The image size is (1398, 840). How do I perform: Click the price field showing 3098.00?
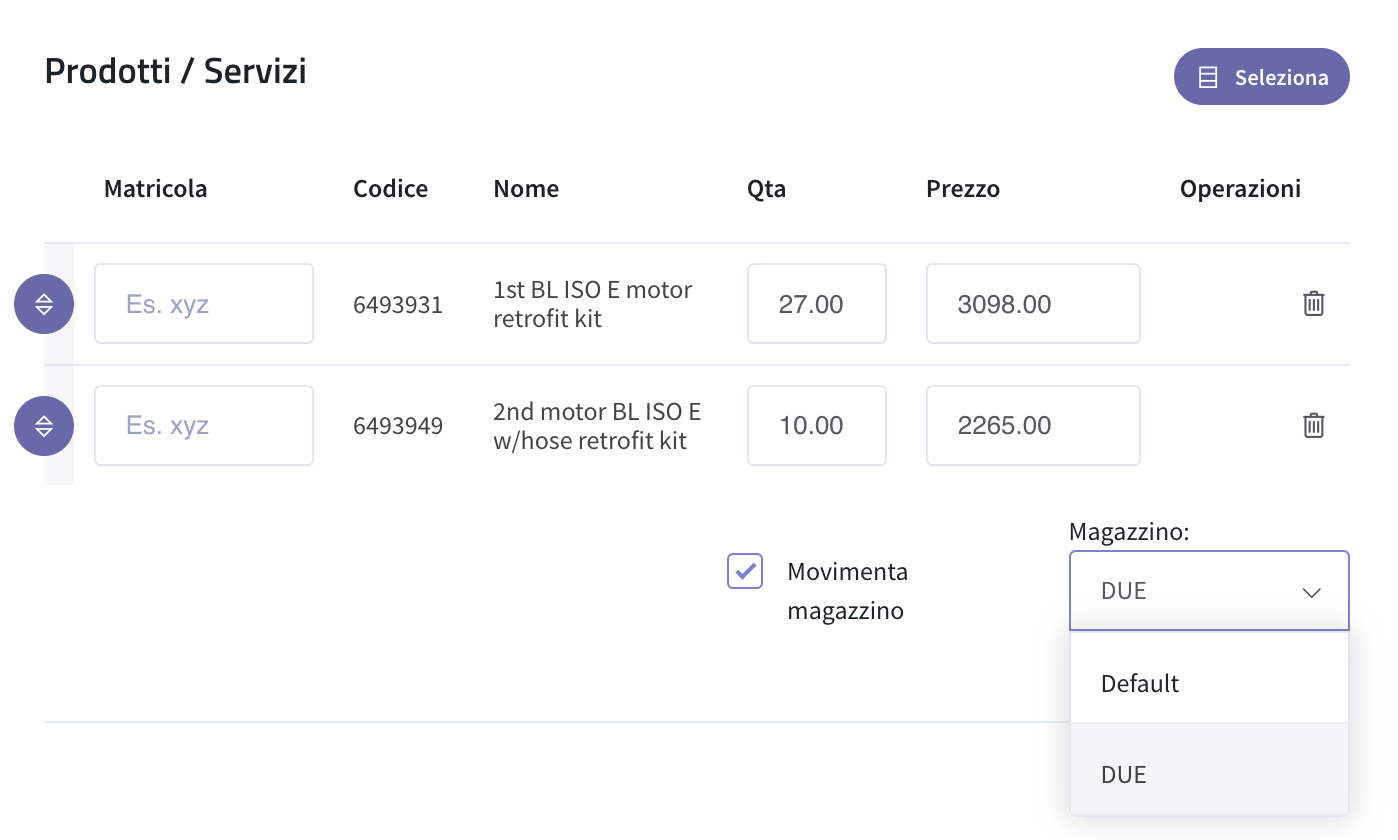tap(1033, 304)
